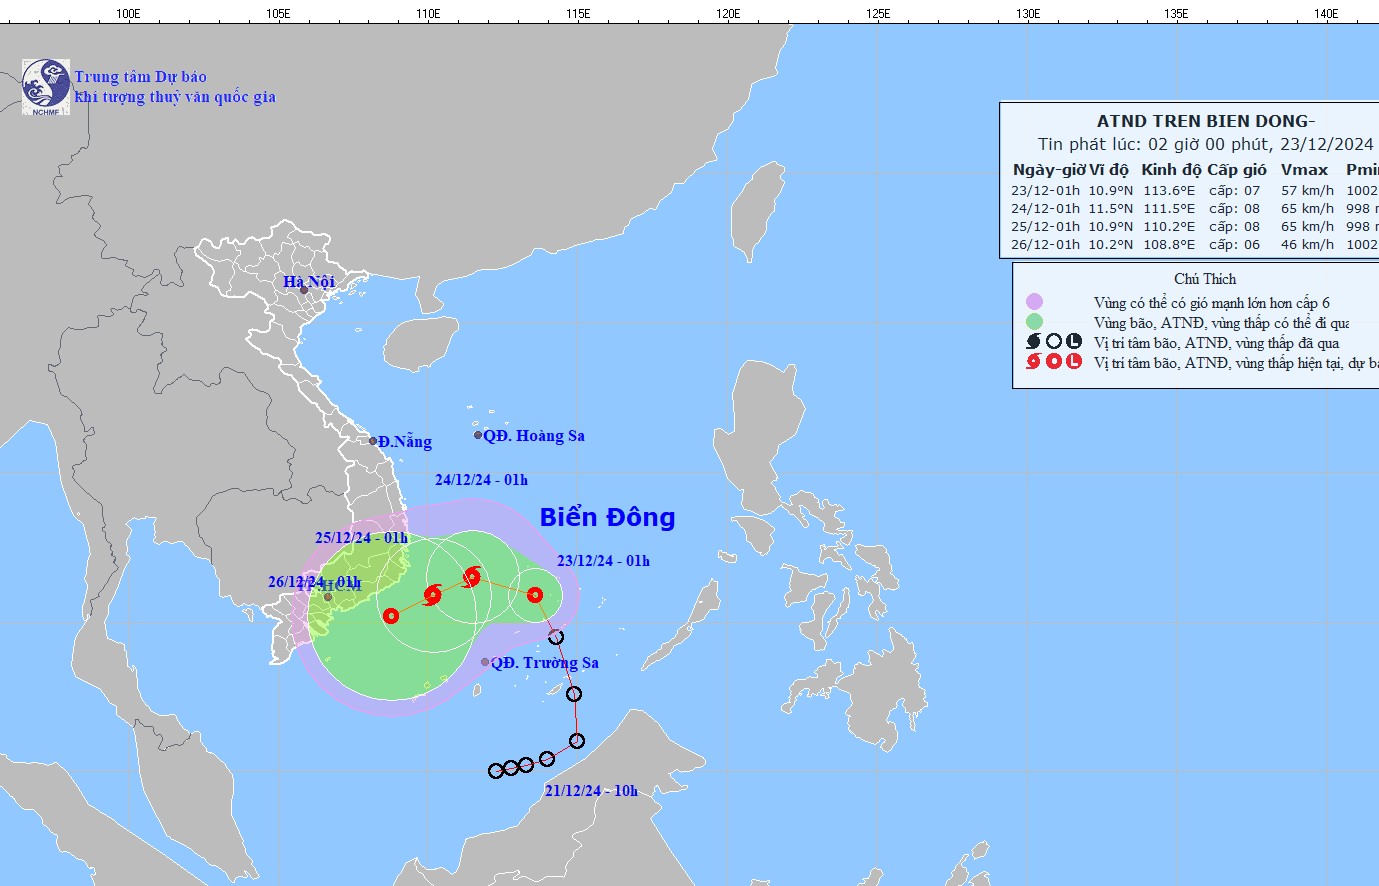Image resolution: width=1379 pixels, height=886 pixels.
Task: Click the Đ.Nẵng city dot
Action: point(373,441)
